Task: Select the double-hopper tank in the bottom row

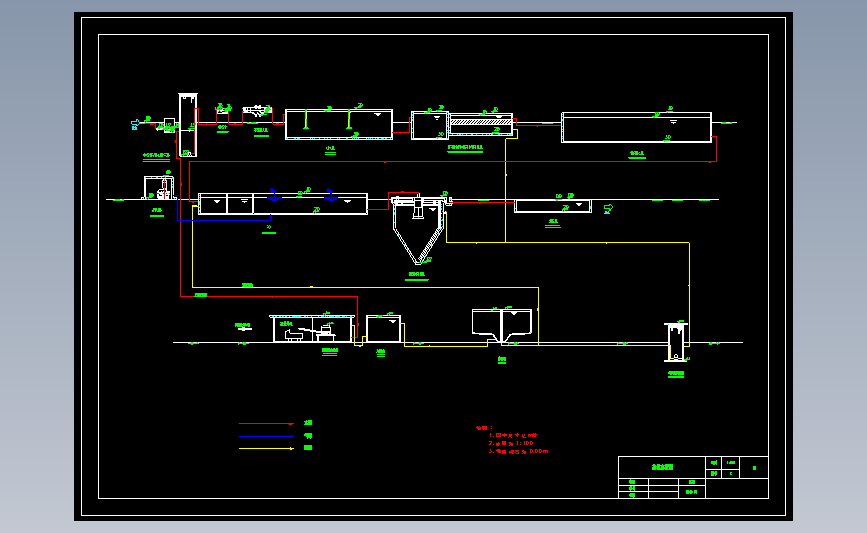Action: 502,326
